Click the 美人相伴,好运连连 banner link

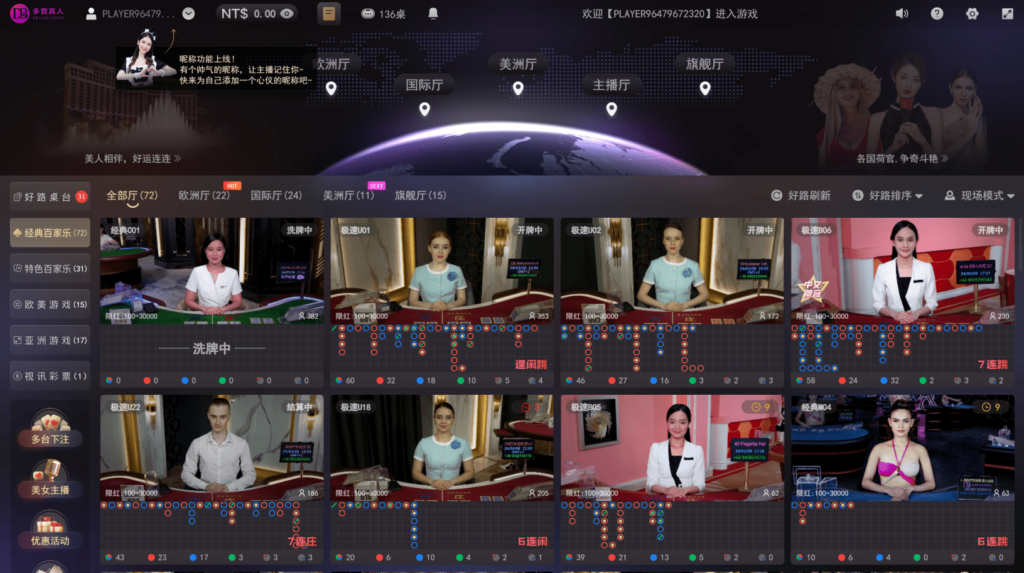pos(132,158)
